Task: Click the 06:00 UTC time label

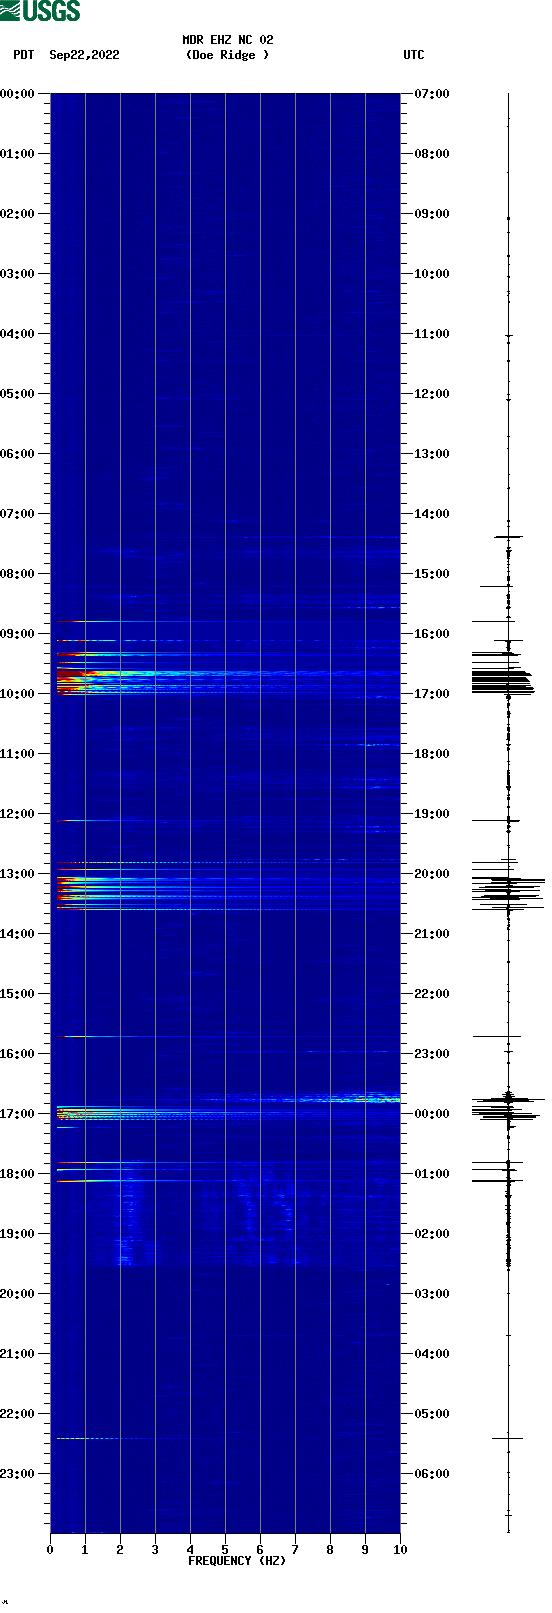Action: (432, 1474)
